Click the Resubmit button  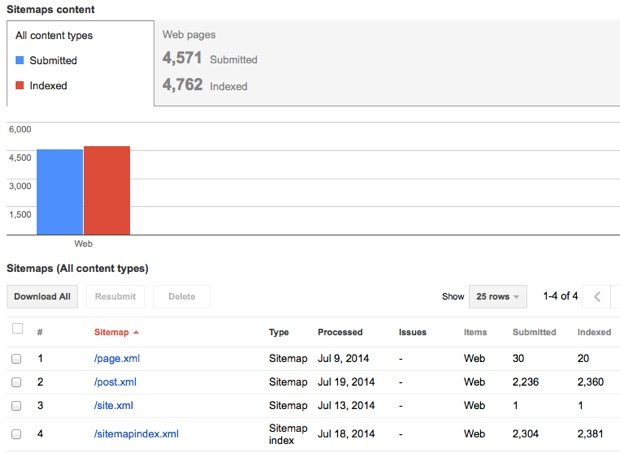point(116,297)
